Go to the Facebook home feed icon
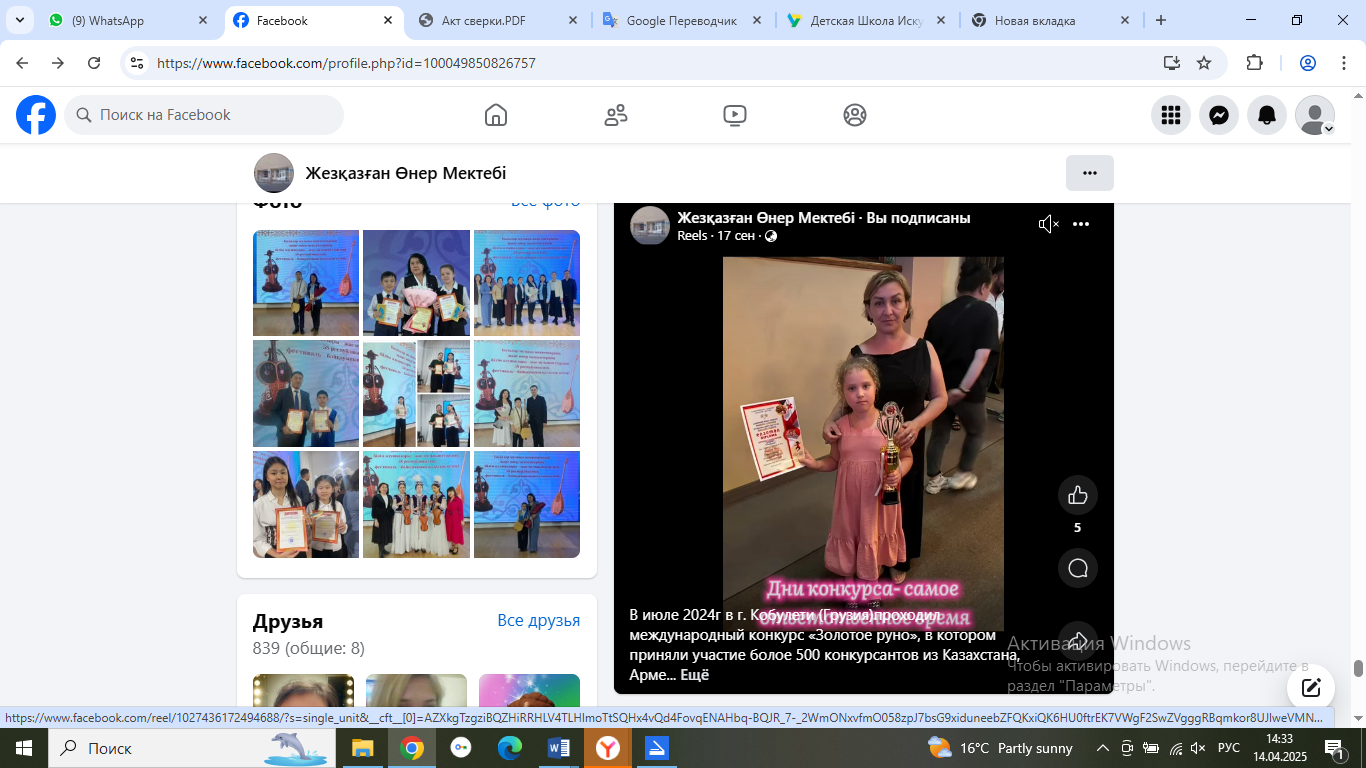The image size is (1366, 768). [x=496, y=115]
